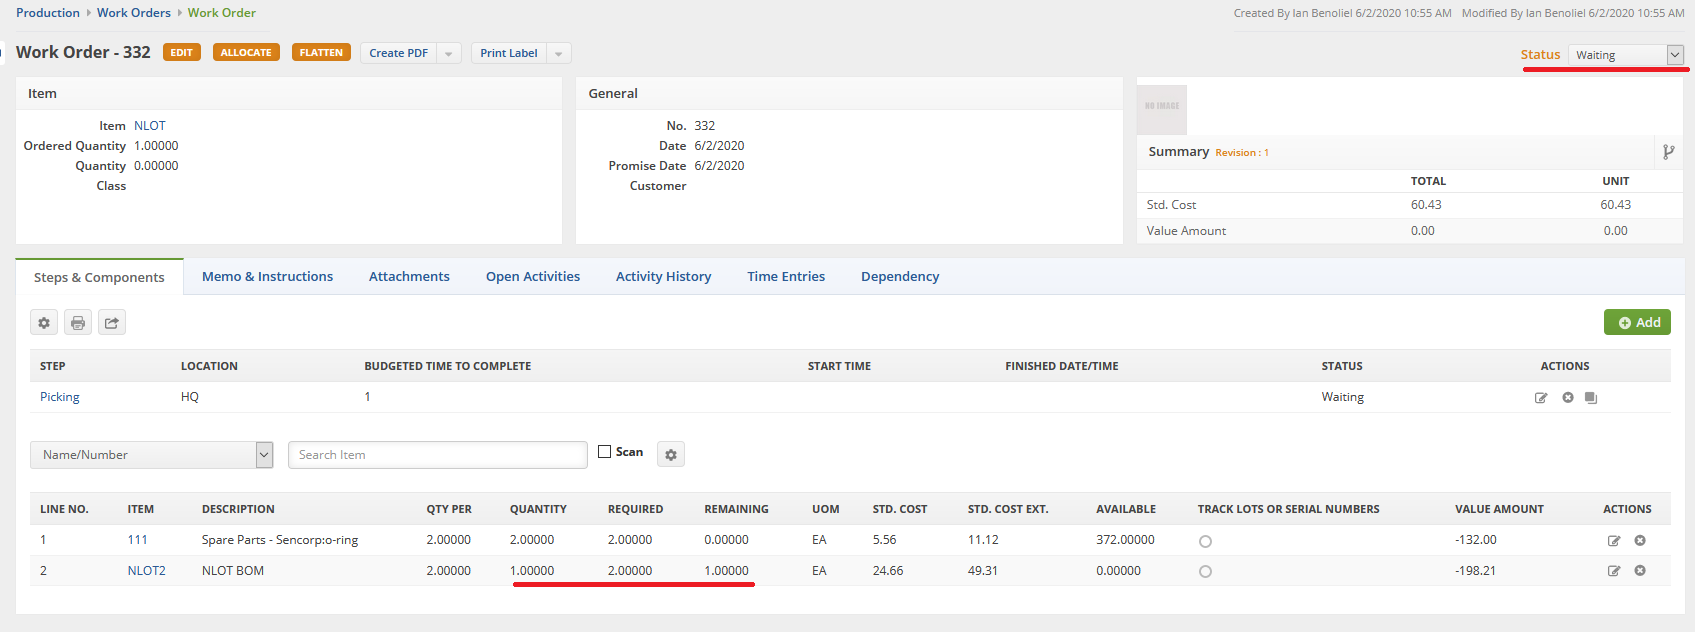The width and height of the screenshot is (1695, 632).
Task: Expand the Create PDF dropdown arrow
Action: tap(449, 54)
